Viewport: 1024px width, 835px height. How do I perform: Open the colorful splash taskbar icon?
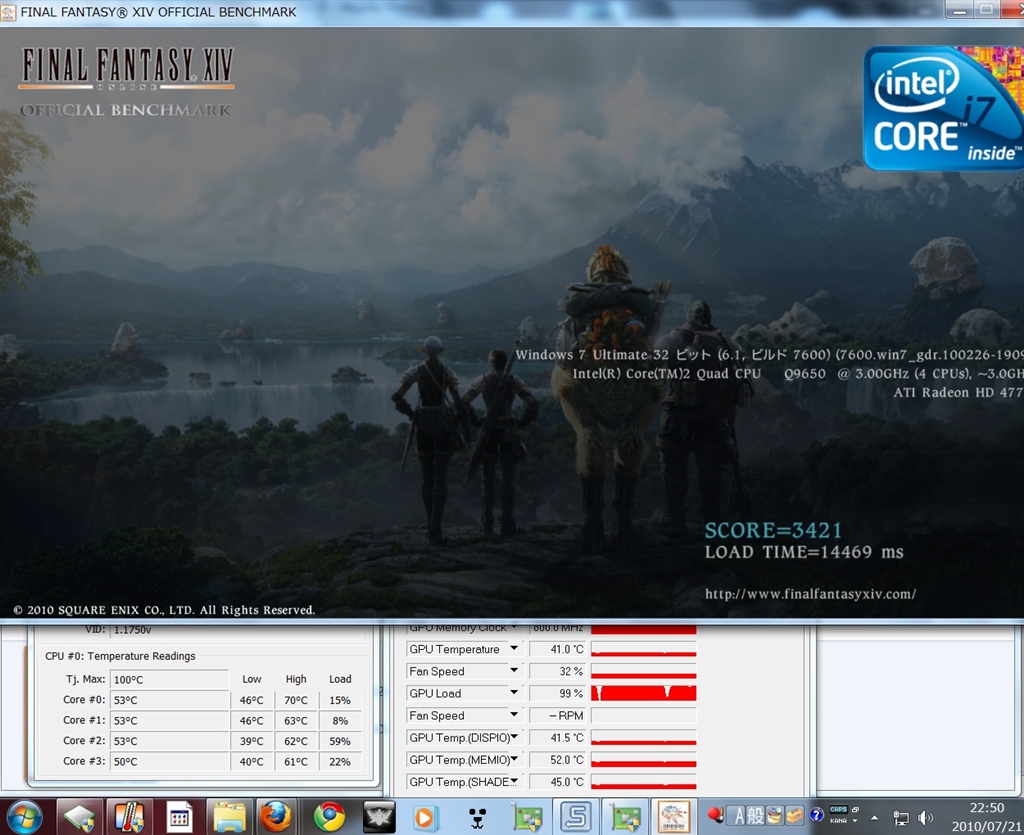(x=673, y=817)
